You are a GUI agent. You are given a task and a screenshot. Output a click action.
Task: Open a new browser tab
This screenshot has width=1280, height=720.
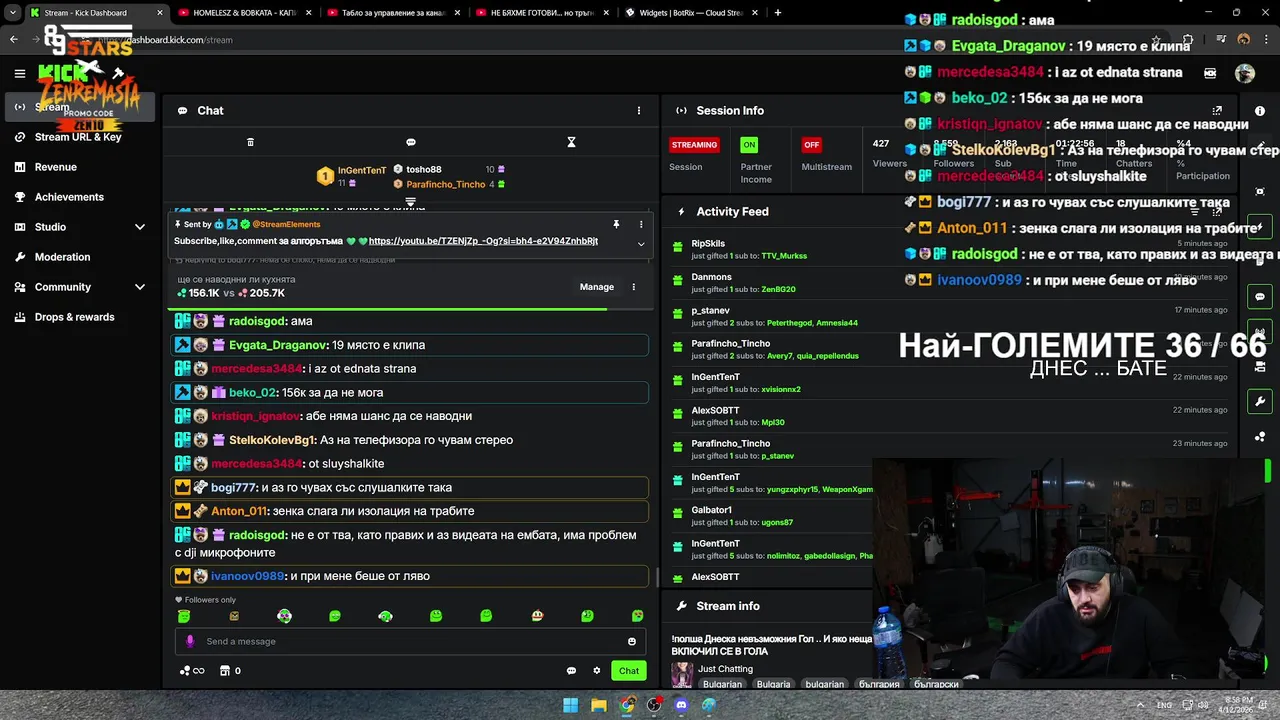(x=778, y=13)
